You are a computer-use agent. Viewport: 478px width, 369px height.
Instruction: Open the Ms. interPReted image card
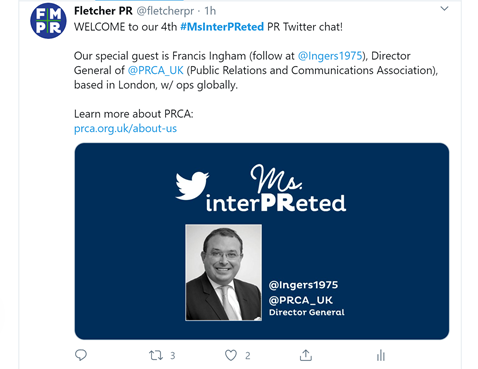(262, 241)
